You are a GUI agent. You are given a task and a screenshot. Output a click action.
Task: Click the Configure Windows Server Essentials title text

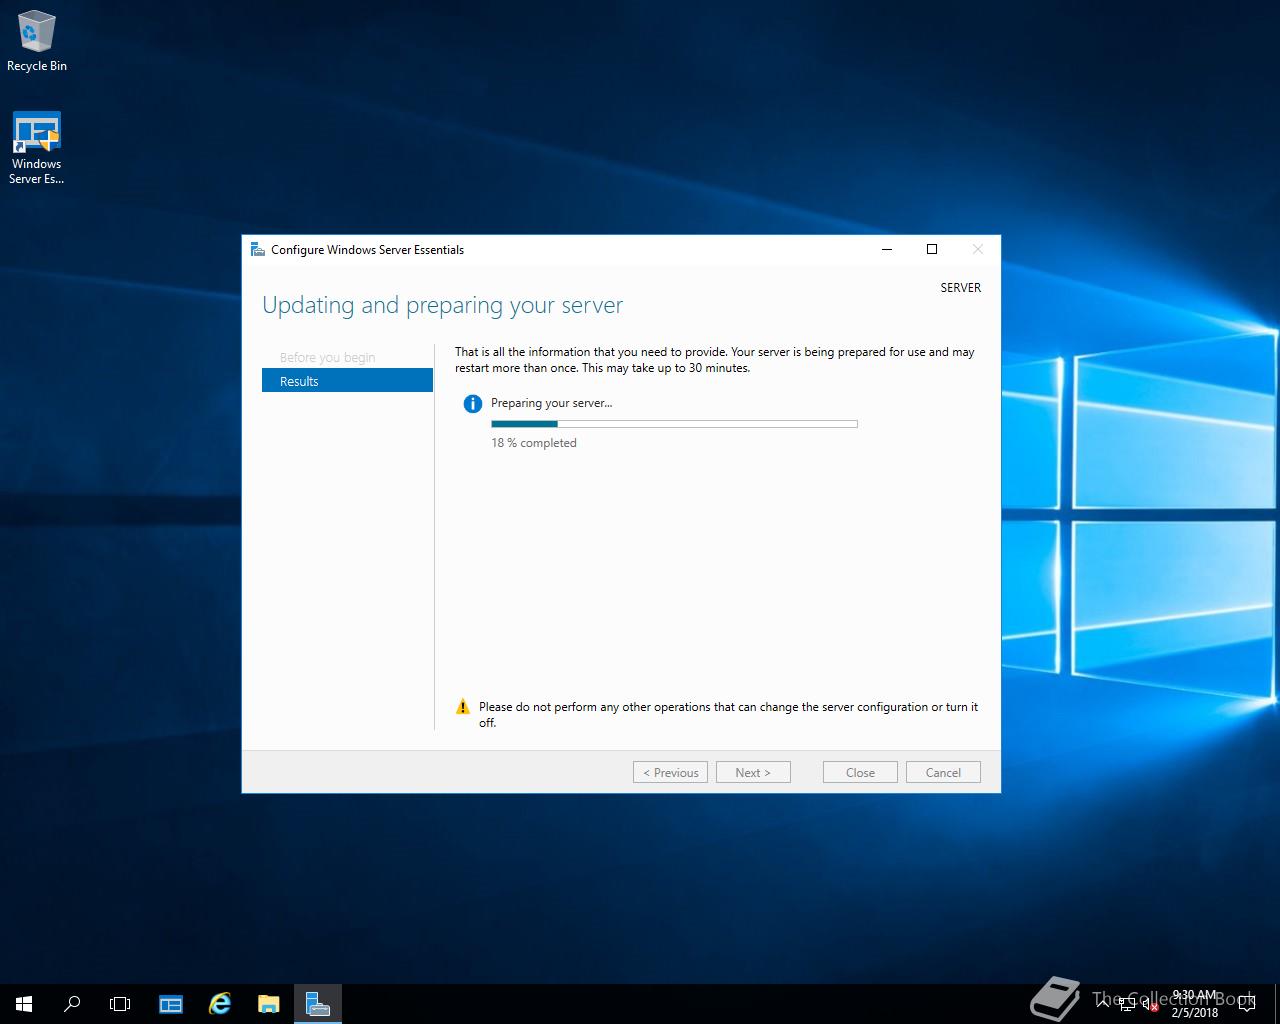tap(367, 250)
